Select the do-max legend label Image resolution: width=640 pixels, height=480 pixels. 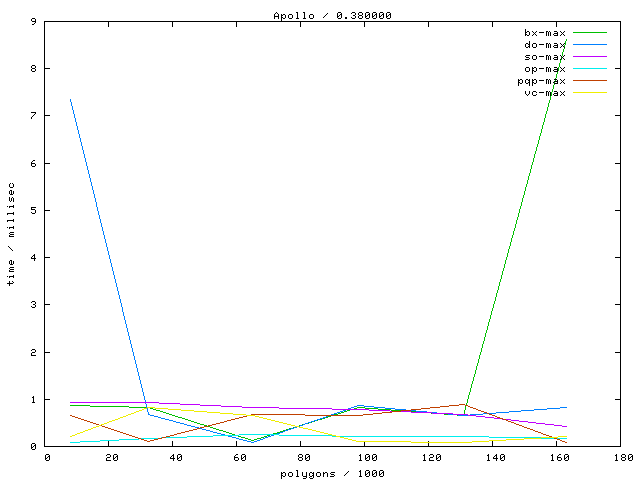pyautogui.click(x=544, y=45)
